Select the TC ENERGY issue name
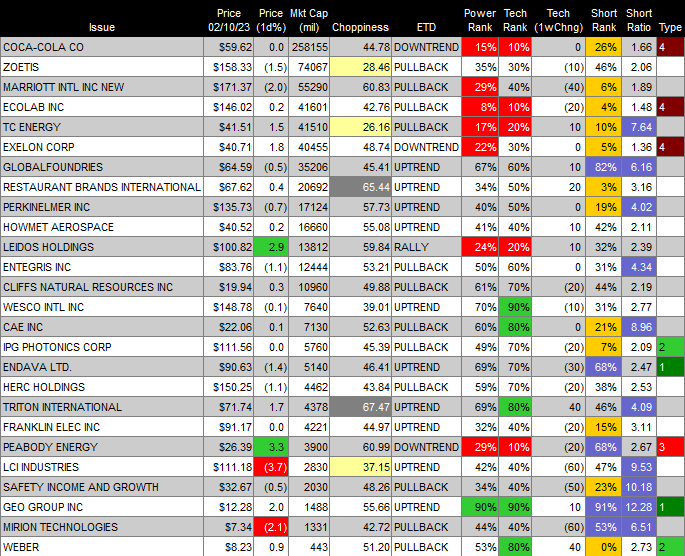Screen dimensions: 685x556 pos(32,127)
